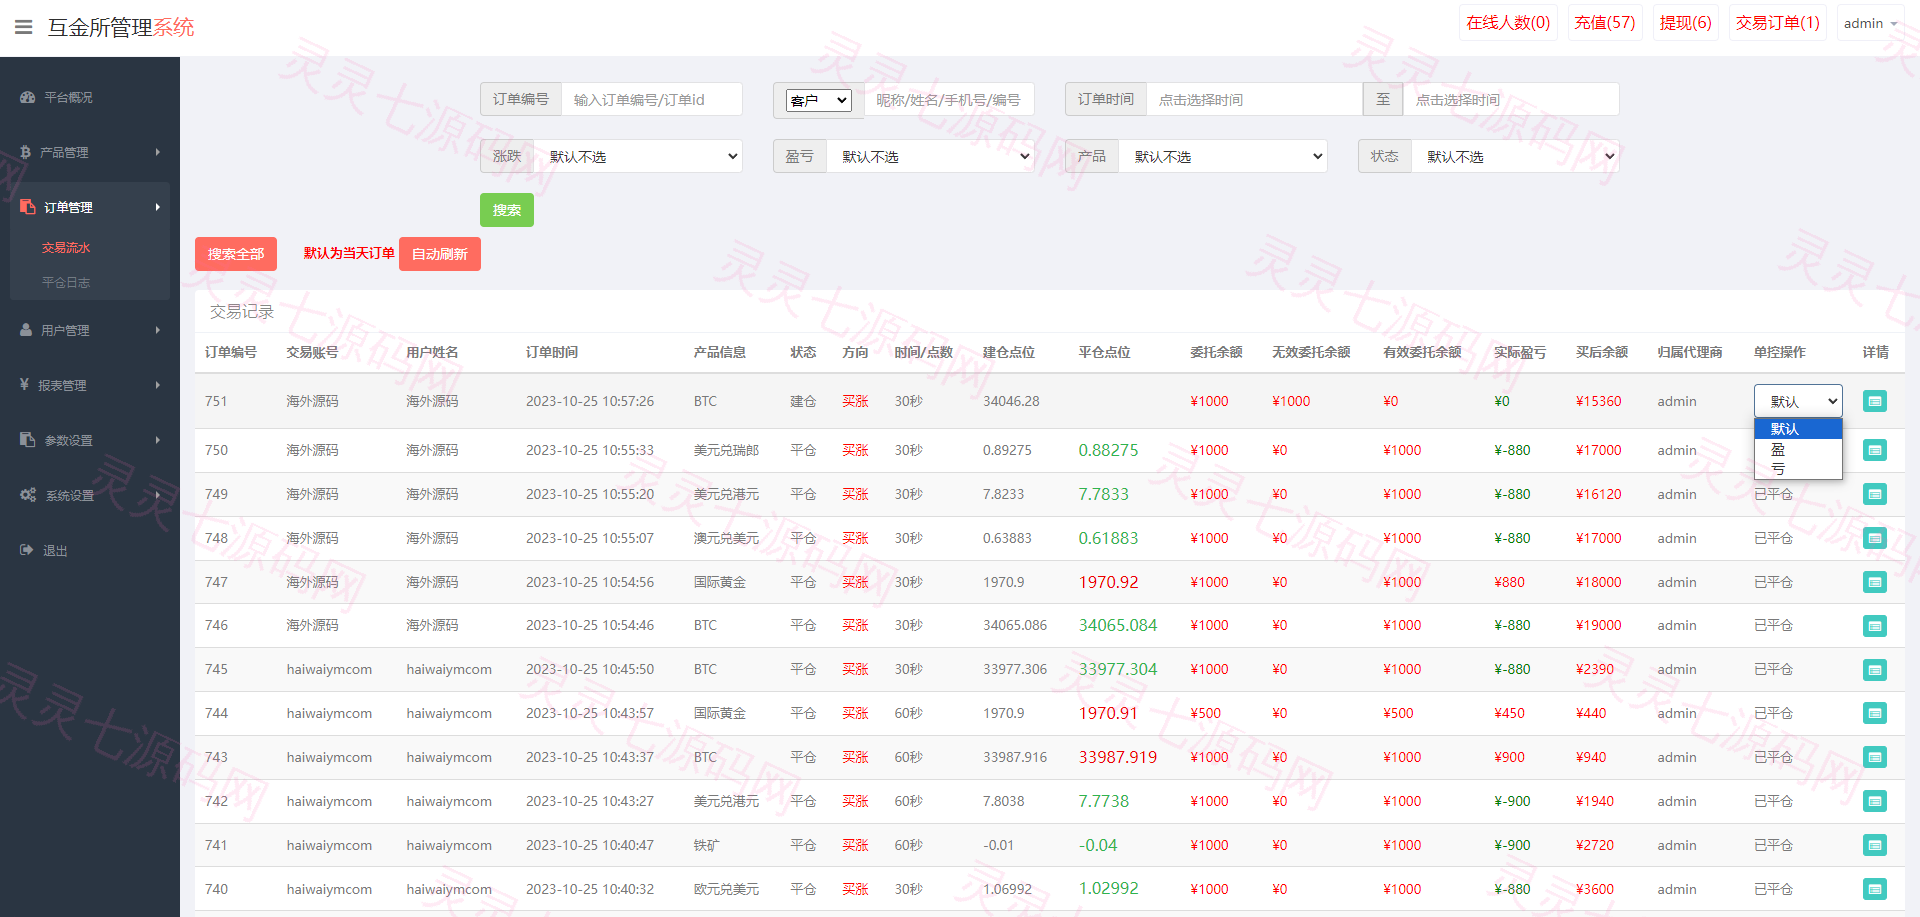
Task: Expand 用户管理 sidebar menu
Action: pyautogui.click(x=90, y=330)
